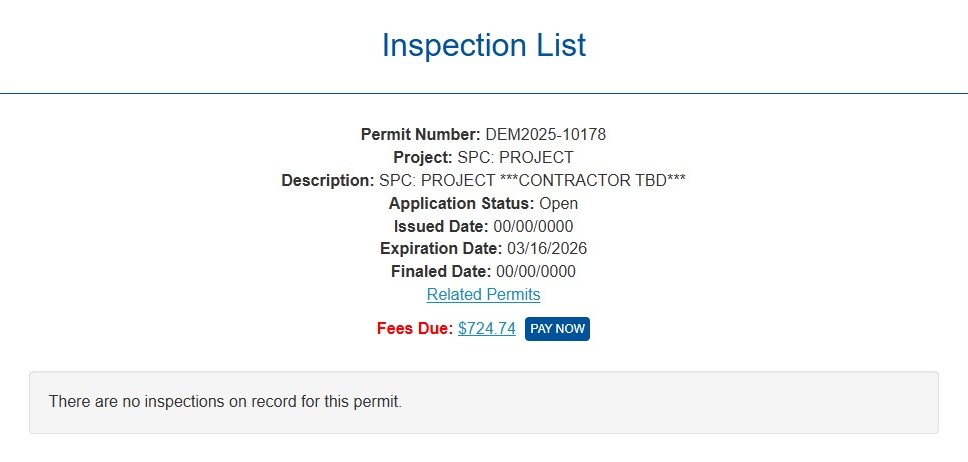This screenshot has height=462, width=968.
Task: Click the Inspection List page heading
Action: tap(484, 45)
